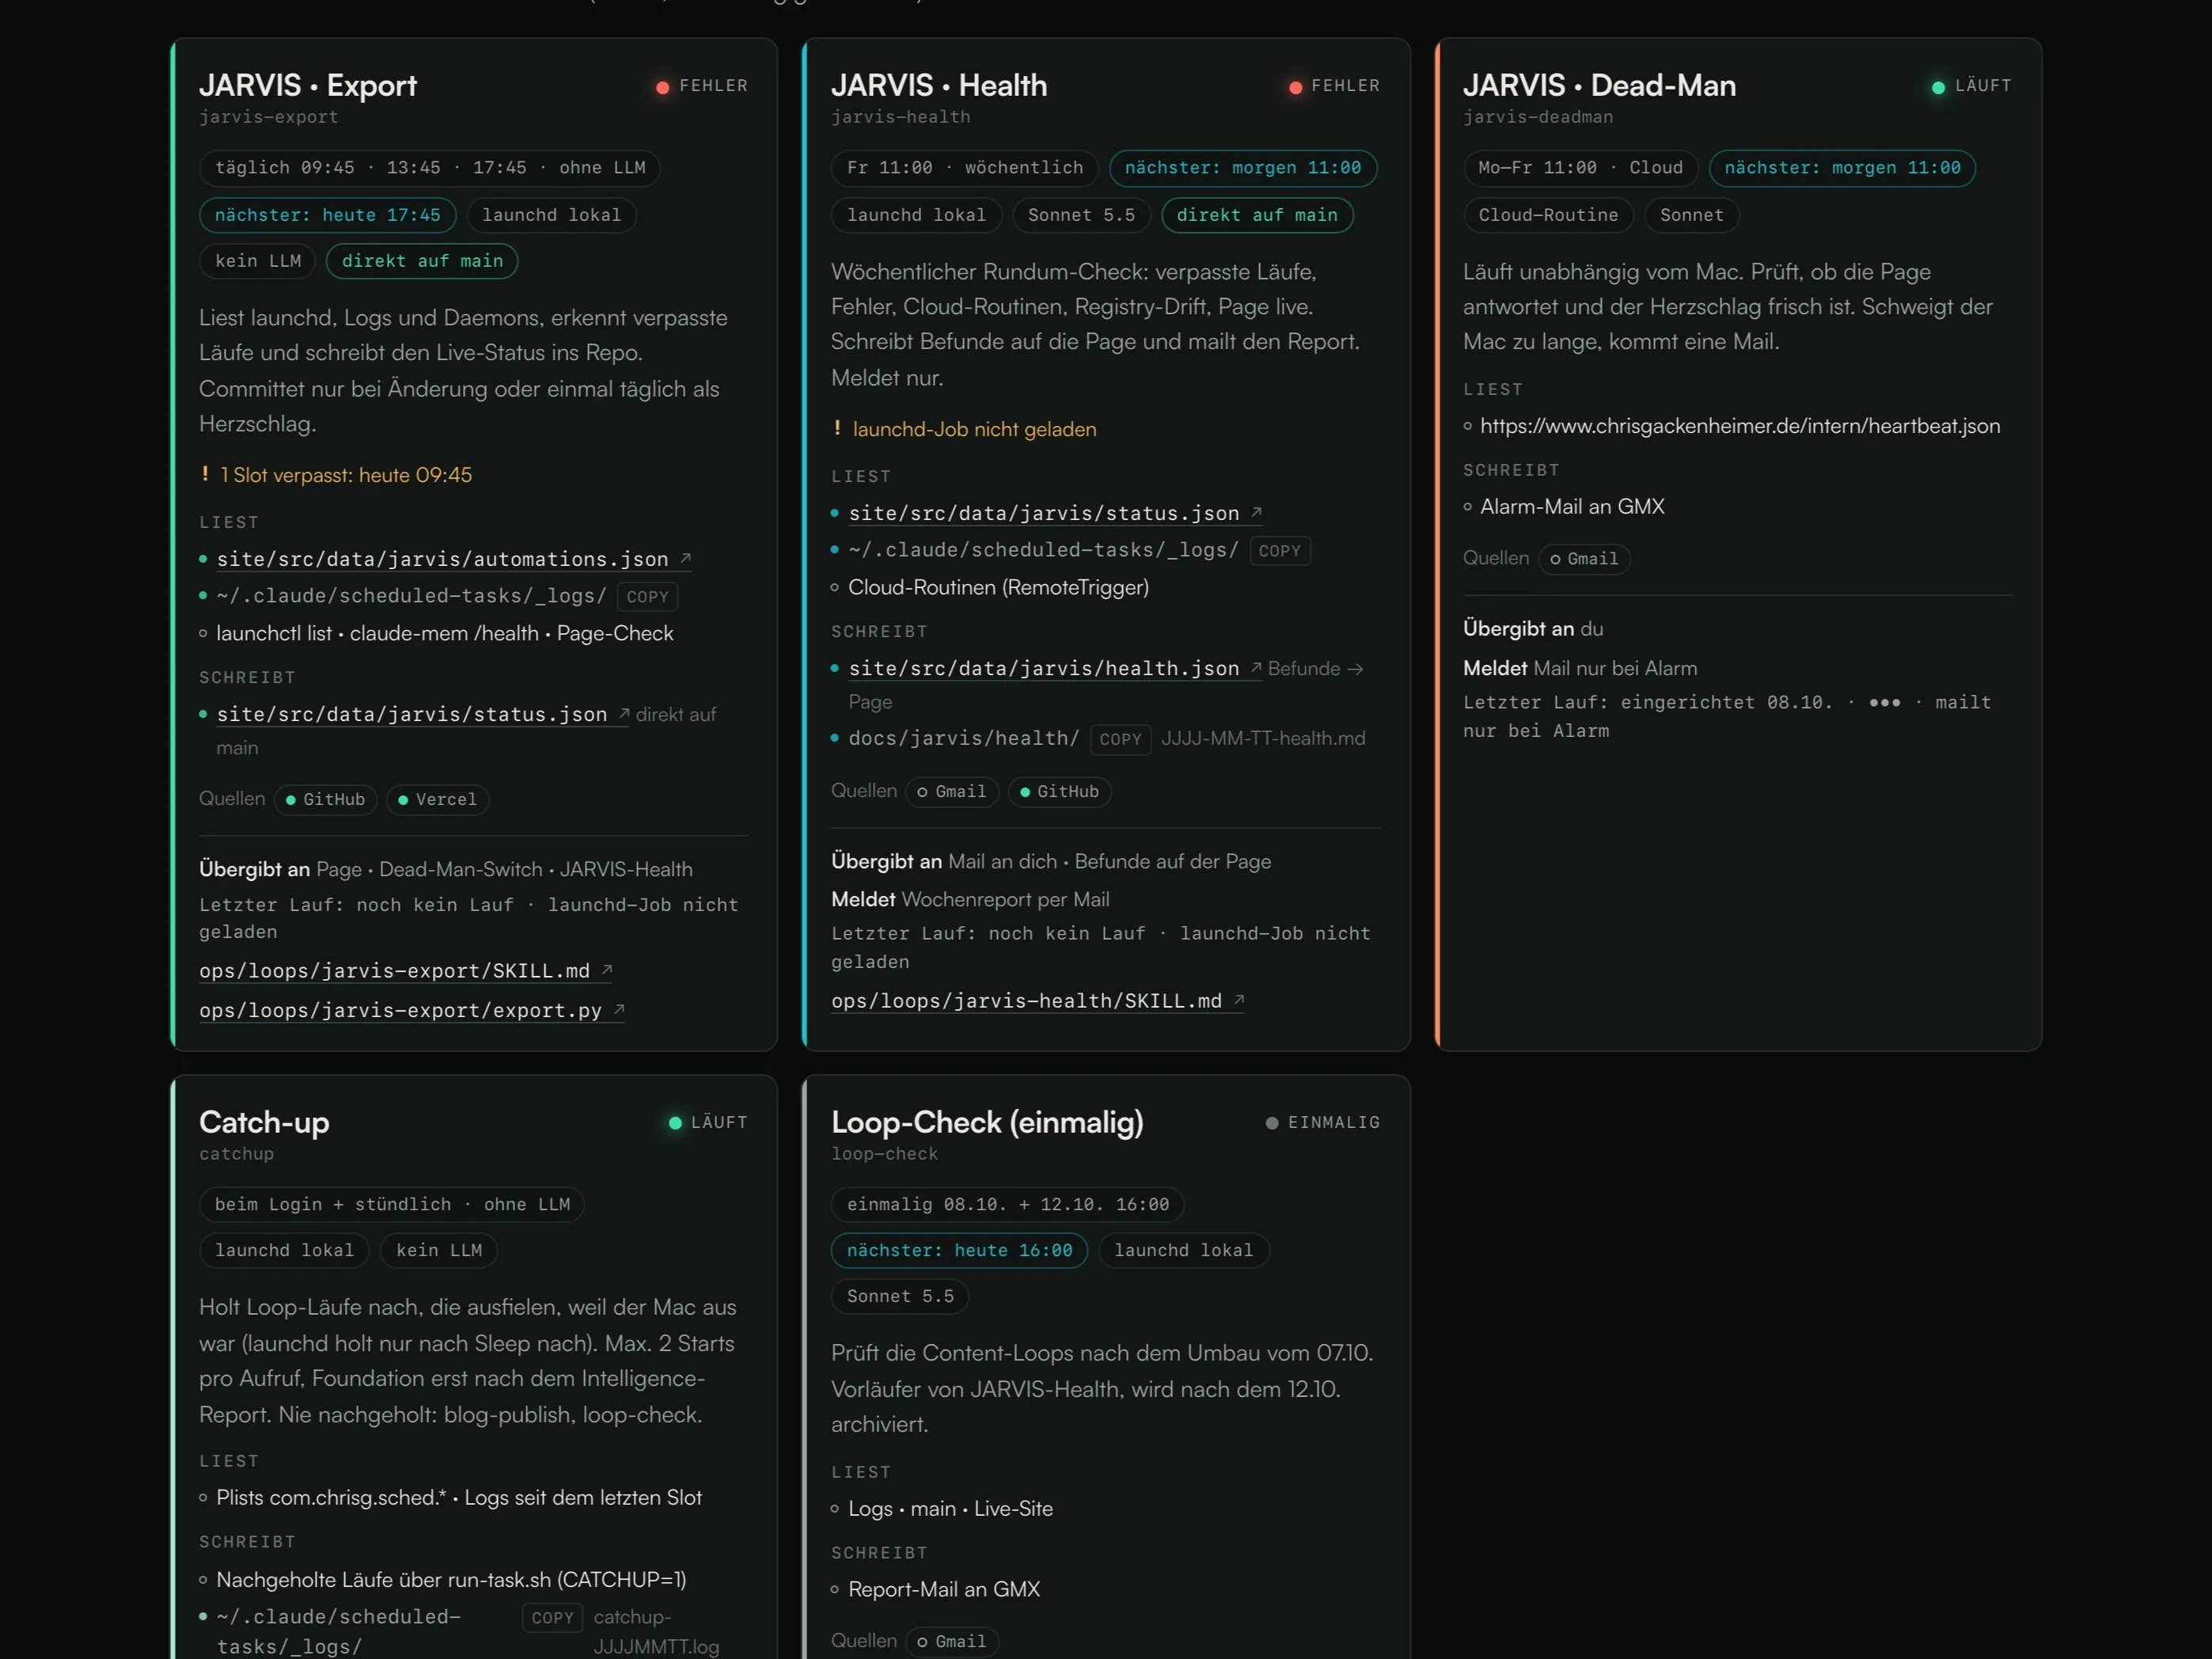Copy the _logs path in Export card
Image resolution: width=2212 pixels, height=1659 pixels.
pos(647,597)
